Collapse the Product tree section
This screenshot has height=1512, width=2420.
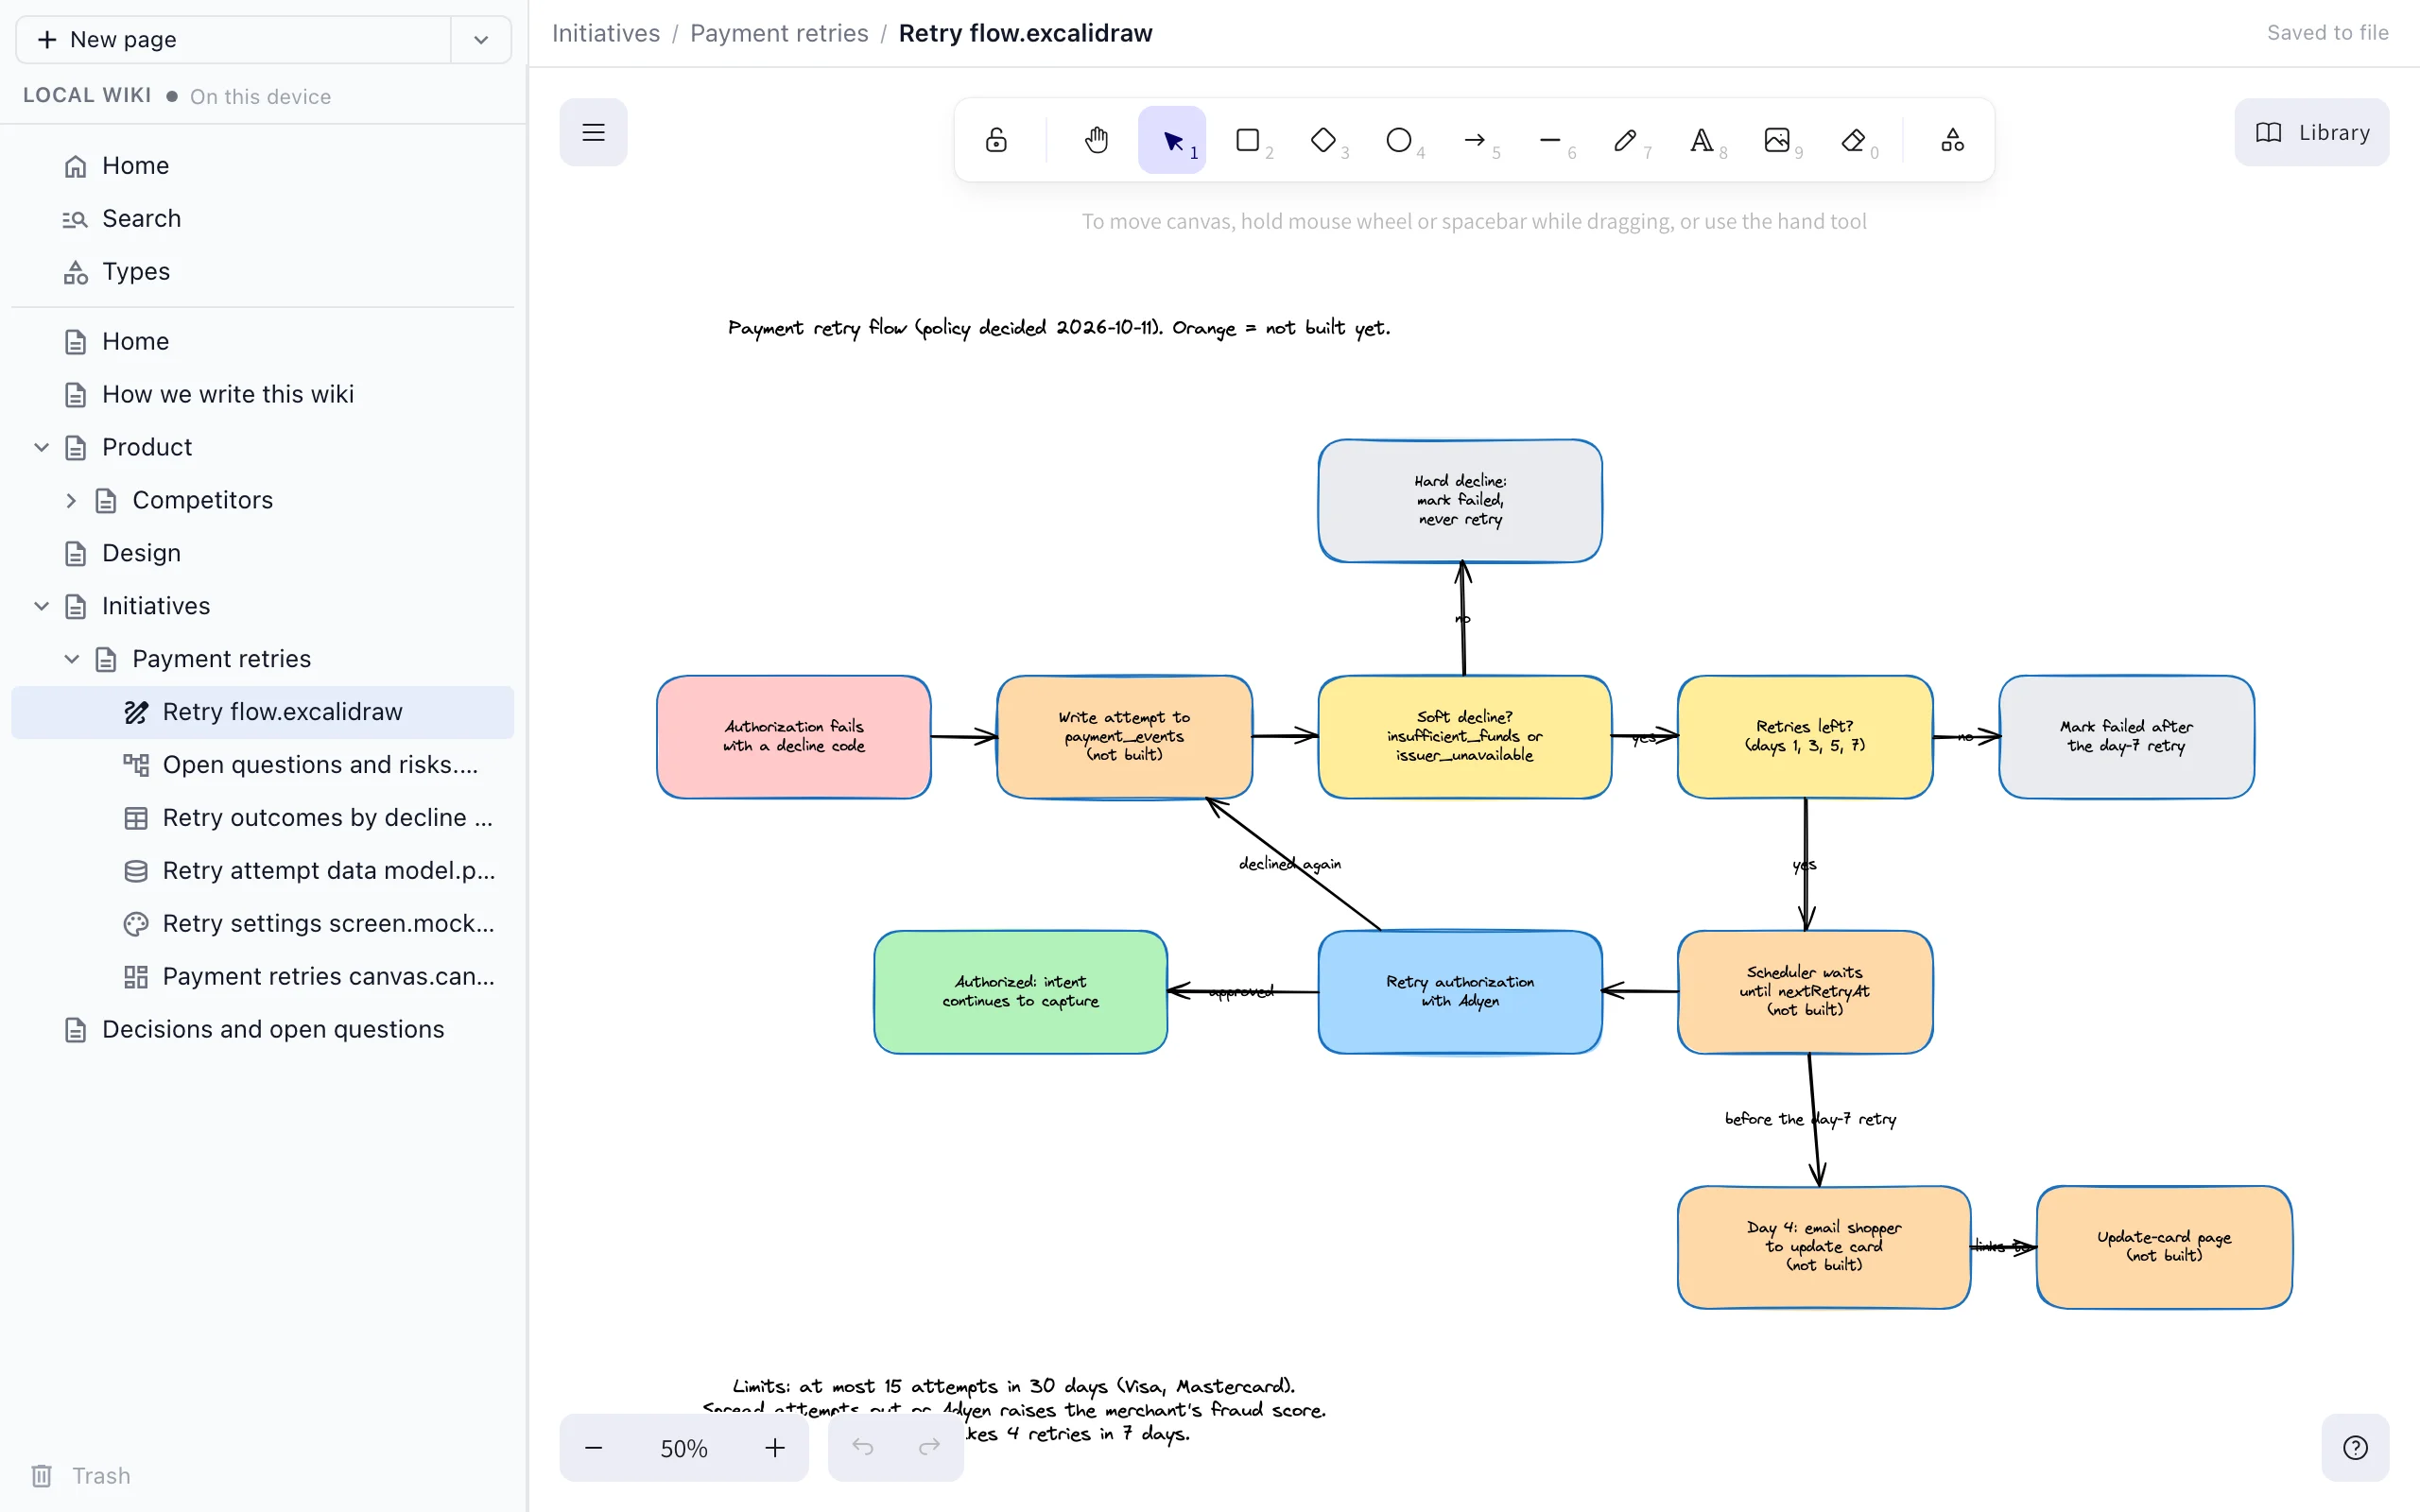click(x=41, y=447)
